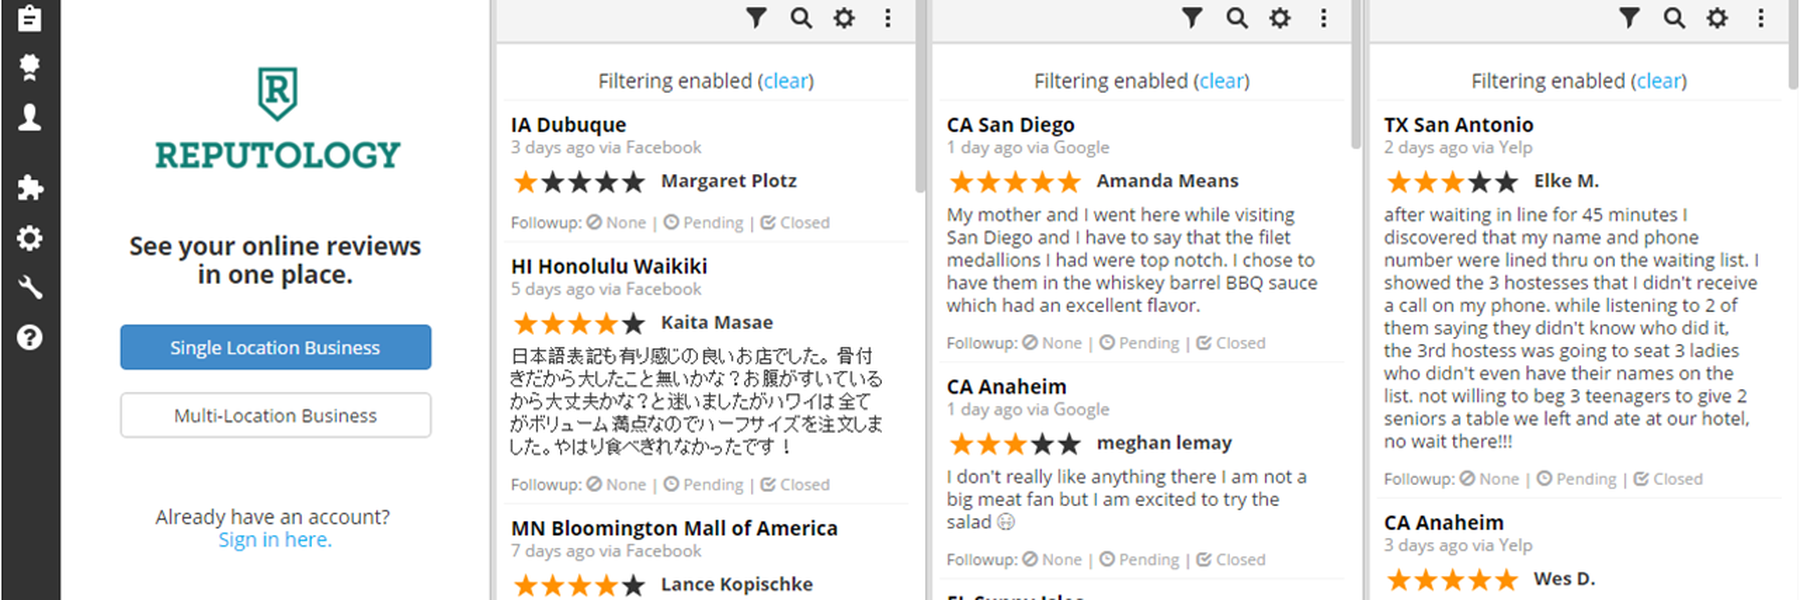Mark Amanda Means review followup Closed

pyautogui.click(x=1231, y=343)
